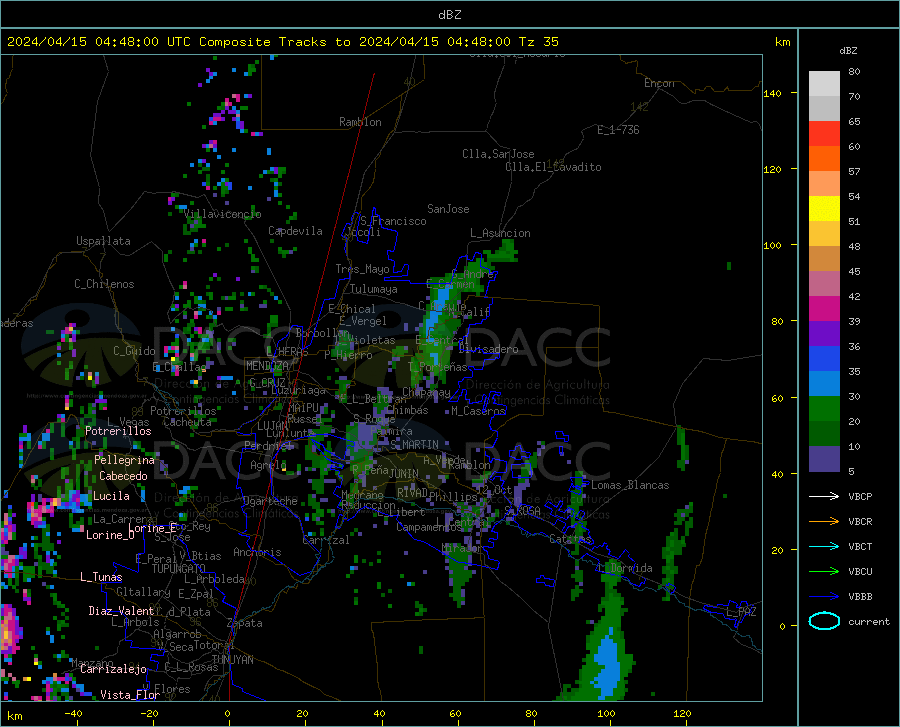
Task: Click the orange VBCR arrow icon
Action: coord(824,522)
